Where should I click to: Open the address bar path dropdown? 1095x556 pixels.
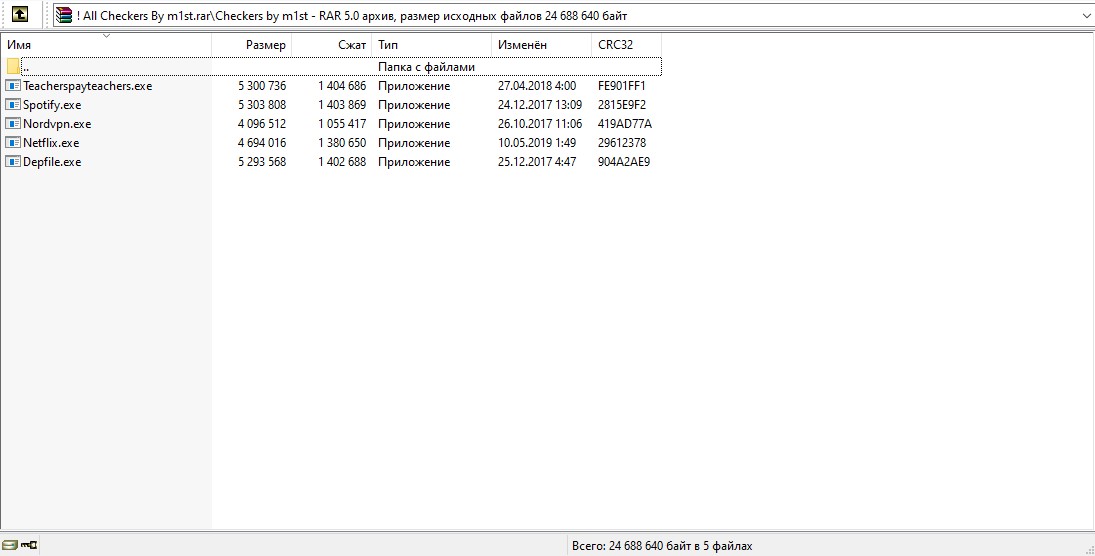pyautogui.click(x=1086, y=16)
